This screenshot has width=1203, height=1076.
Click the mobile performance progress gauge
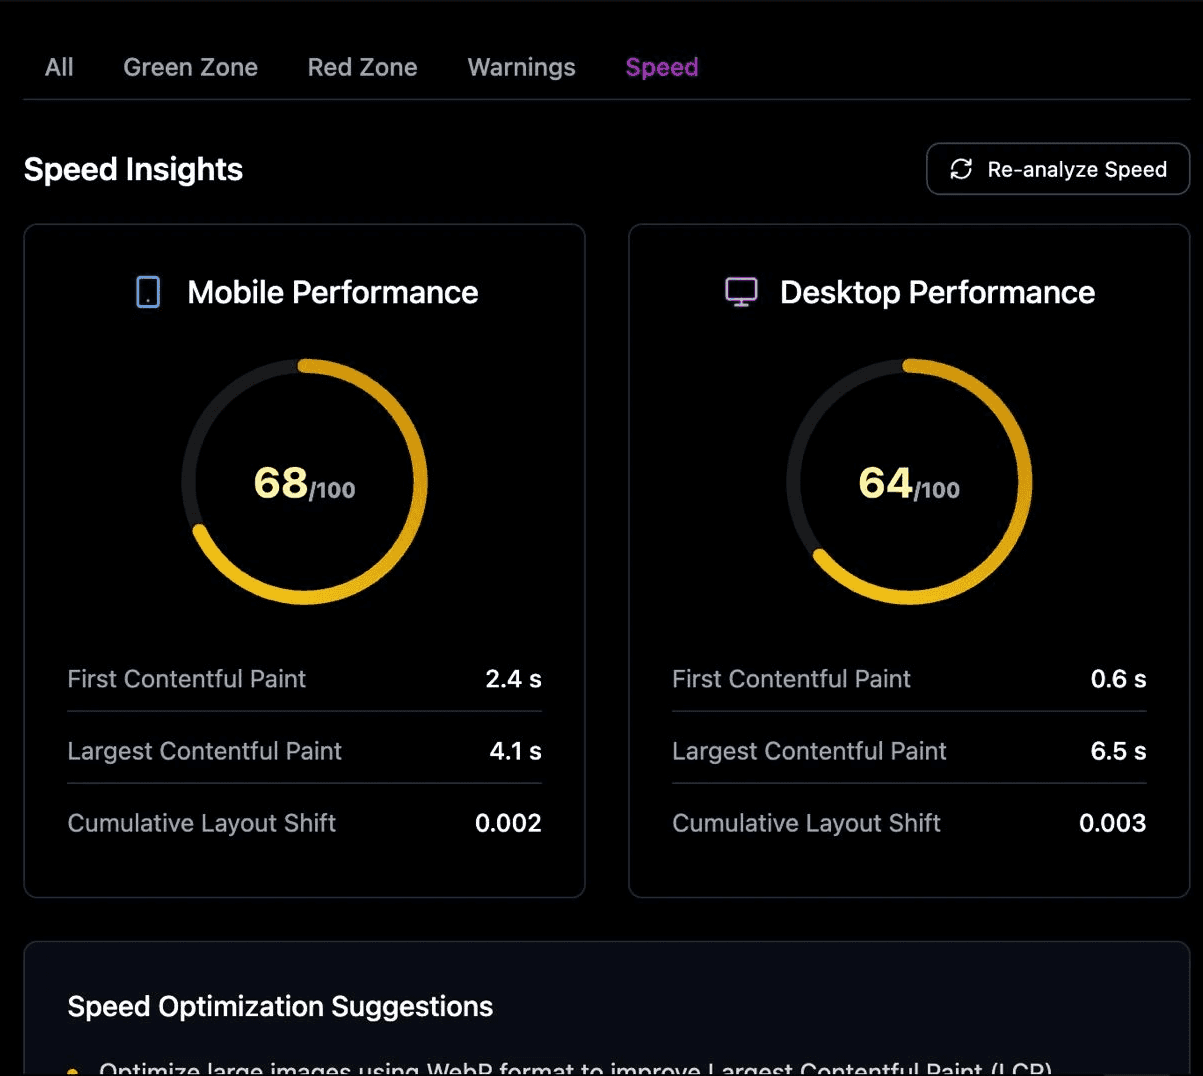coord(304,480)
